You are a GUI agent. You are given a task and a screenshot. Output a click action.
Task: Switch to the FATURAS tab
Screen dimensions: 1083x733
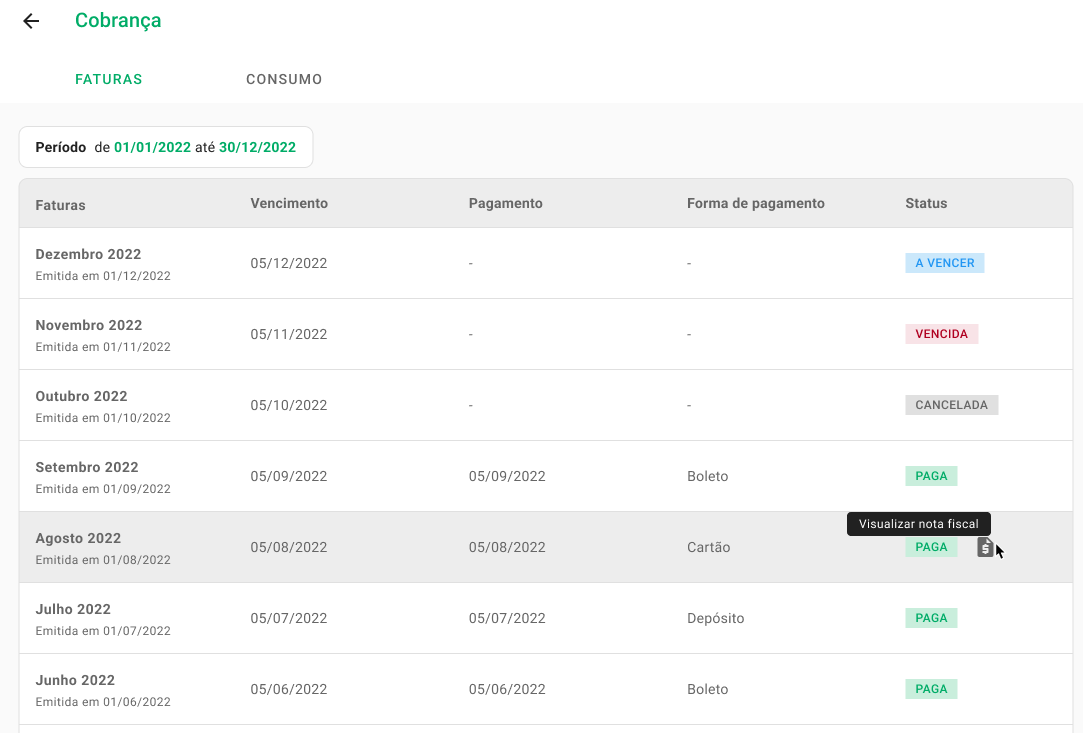tap(108, 79)
